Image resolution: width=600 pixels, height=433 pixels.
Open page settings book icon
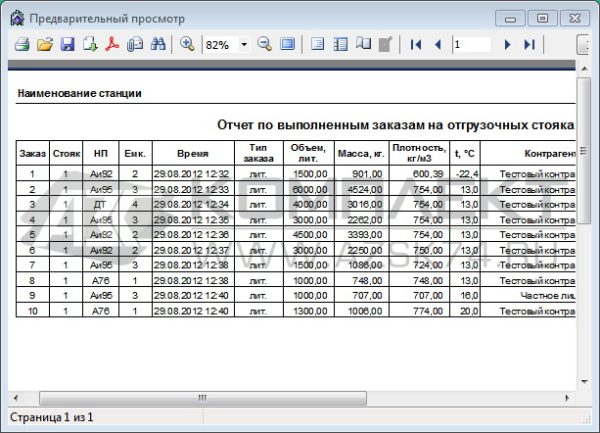coord(362,45)
